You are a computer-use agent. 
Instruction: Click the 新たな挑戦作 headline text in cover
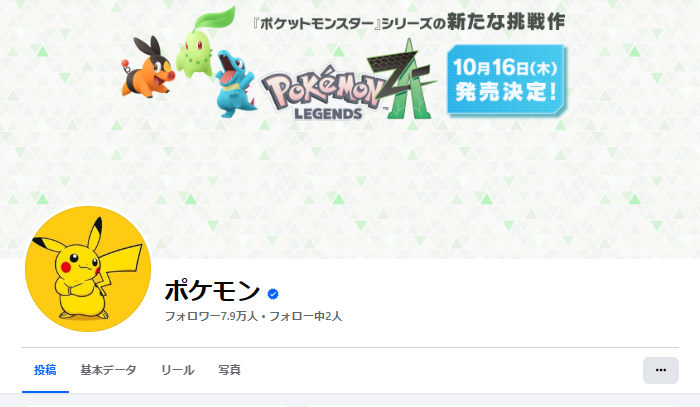506,21
